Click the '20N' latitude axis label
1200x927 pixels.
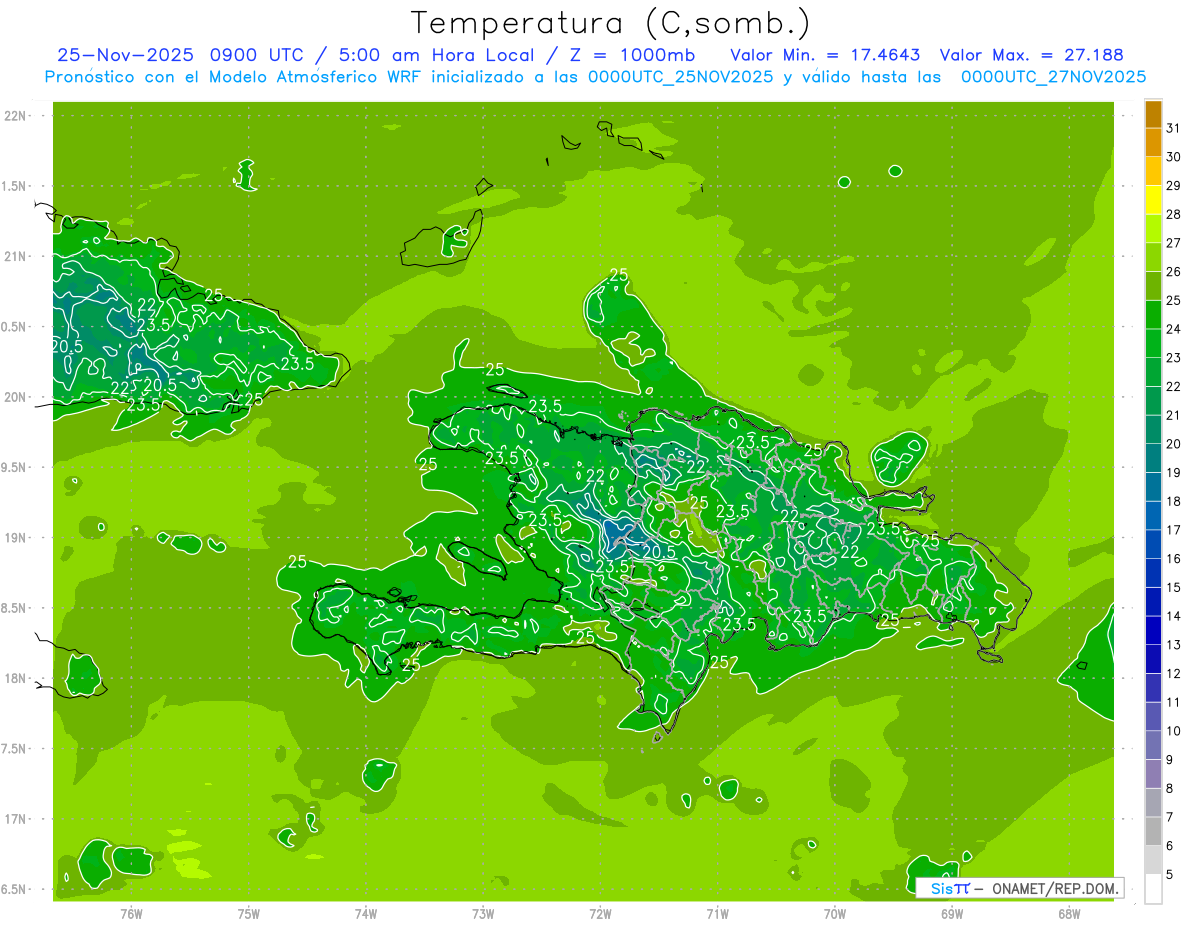(x=15, y=397)
